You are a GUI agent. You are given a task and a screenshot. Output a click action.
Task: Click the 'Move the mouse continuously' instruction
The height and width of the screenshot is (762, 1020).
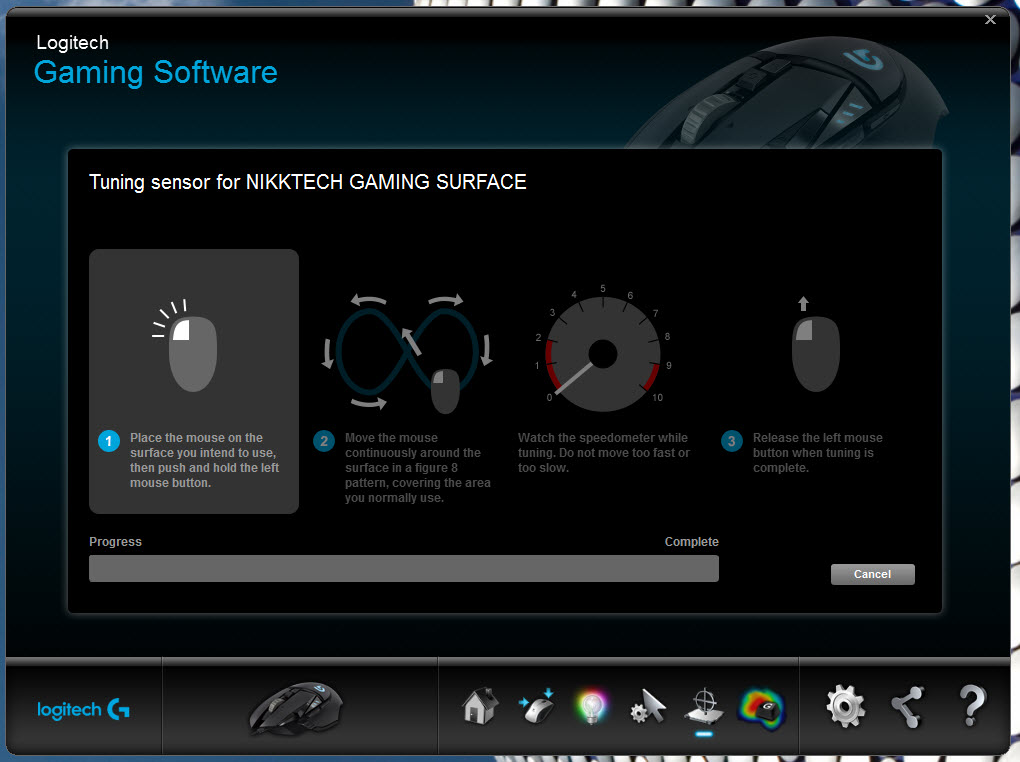pos(418,468)
